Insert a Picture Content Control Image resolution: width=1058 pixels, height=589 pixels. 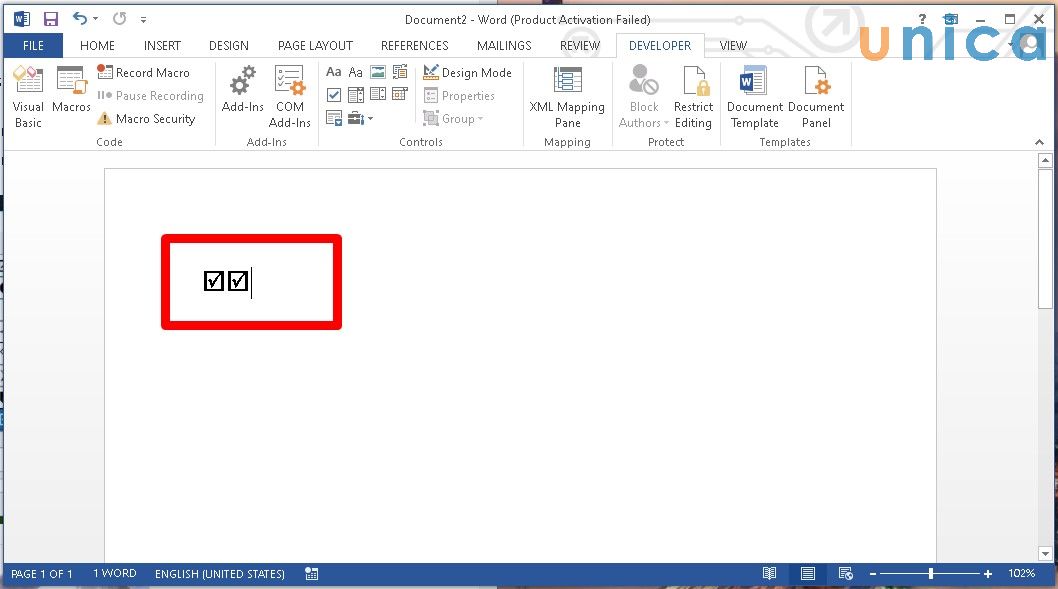click(378, 72)
